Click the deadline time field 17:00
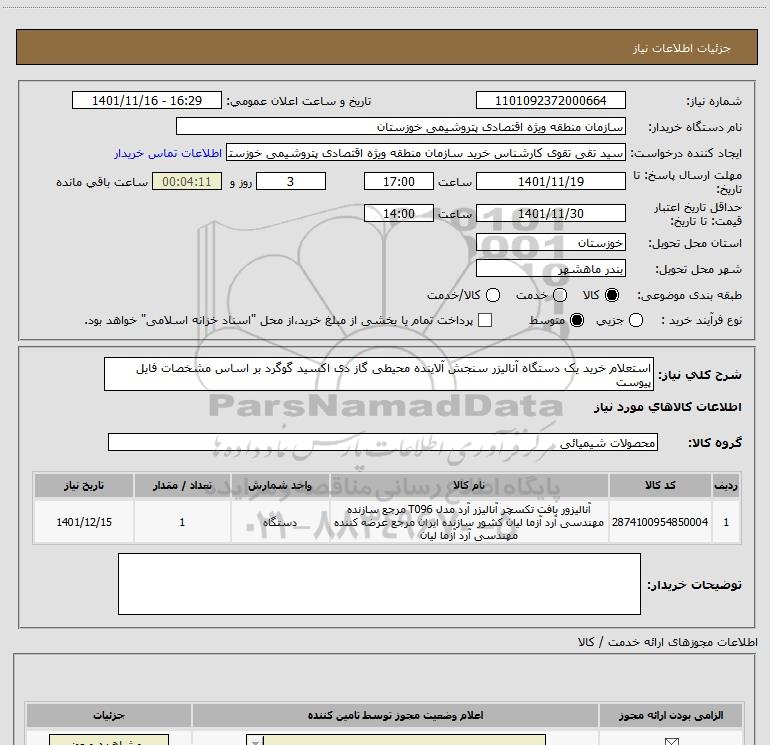Viewport: 770px width, 745px height. pos(399,181)
